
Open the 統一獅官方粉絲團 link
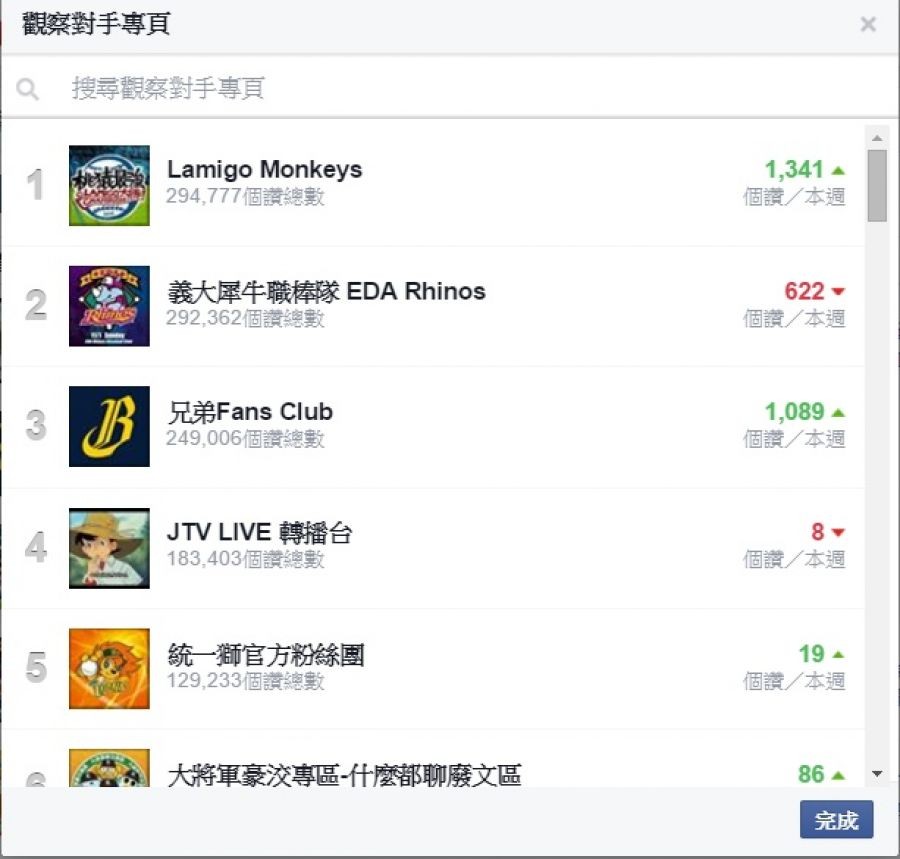266,655
